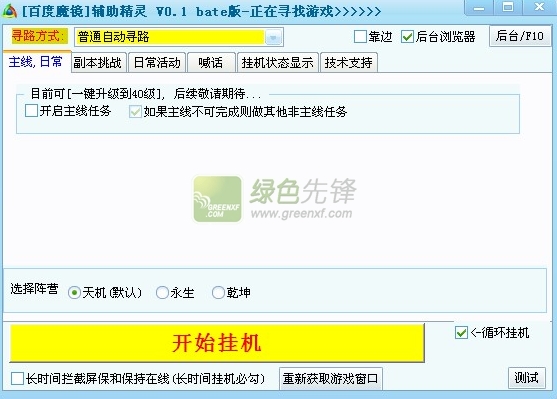This screenshot has width=557, height=399.
Task: Switch to the 副本挑战 tab
Action: click(x=98, y=63)
